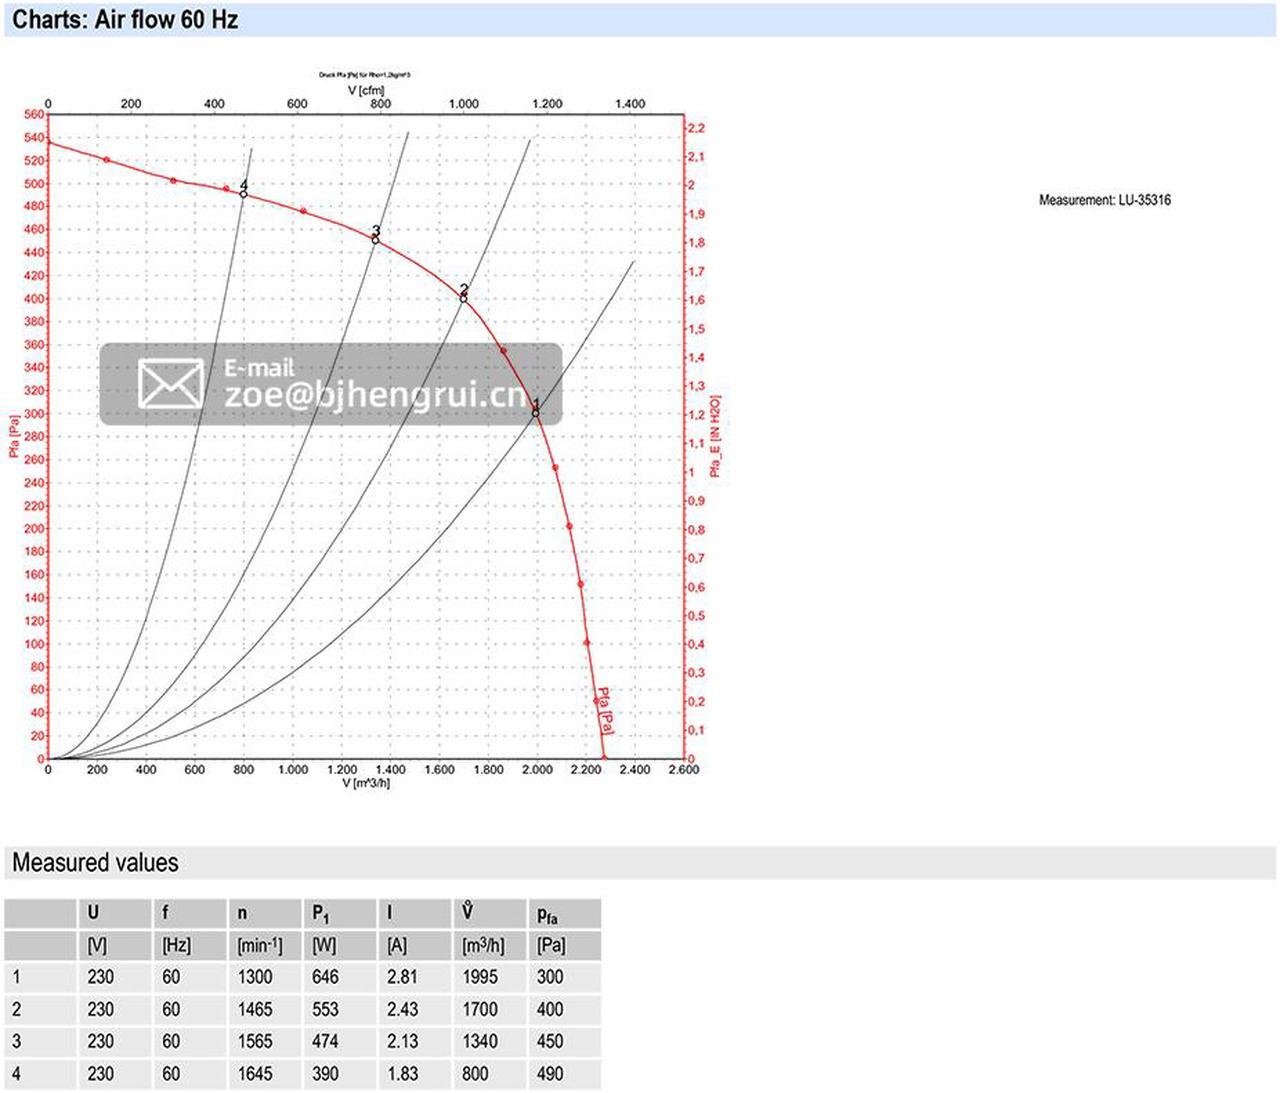Select table row 4 with 1645 rpm
The width and height of the screenshot is (1280, 1093).
tap(303, 1074)
